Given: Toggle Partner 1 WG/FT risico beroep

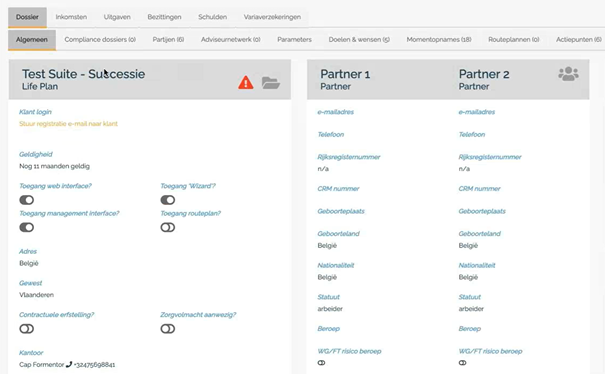Looking at the screenshot, I should click(x=321, y=363).
